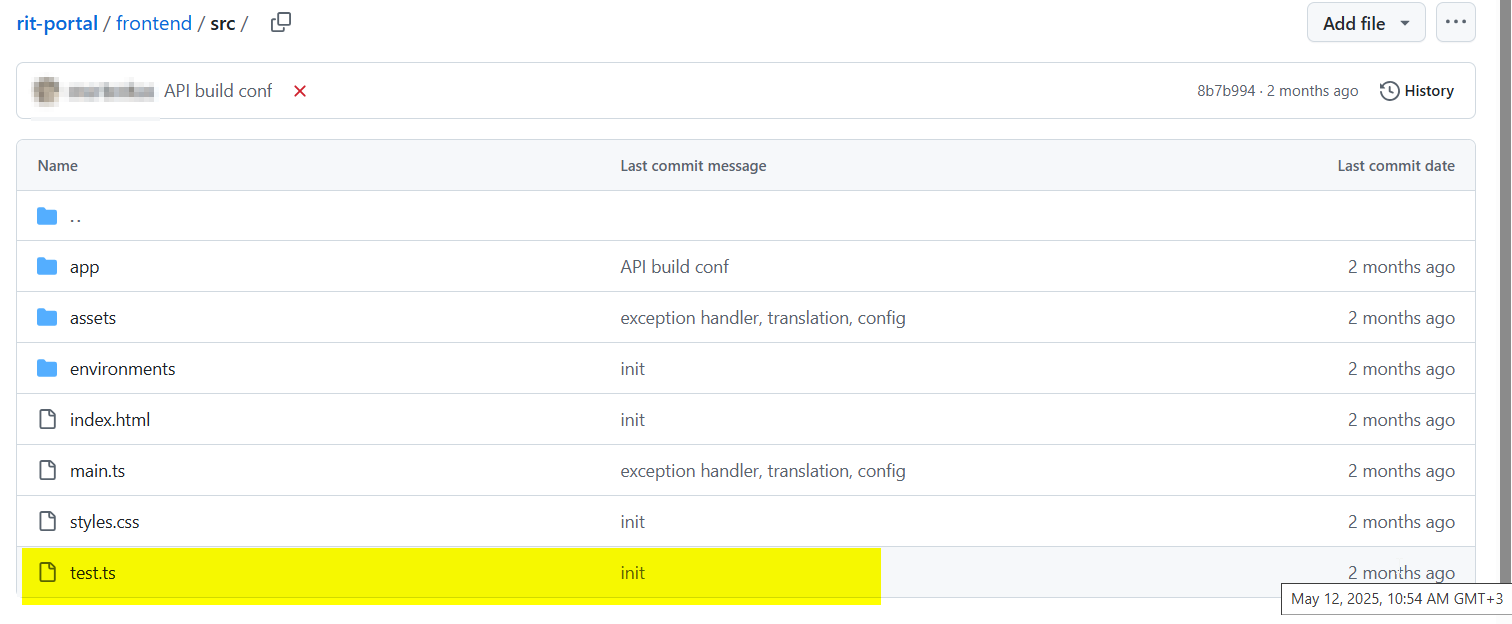Click the parent directory folder icon
The width and height of the screenshot is (1512, 624).
click(x=47, y=216)
